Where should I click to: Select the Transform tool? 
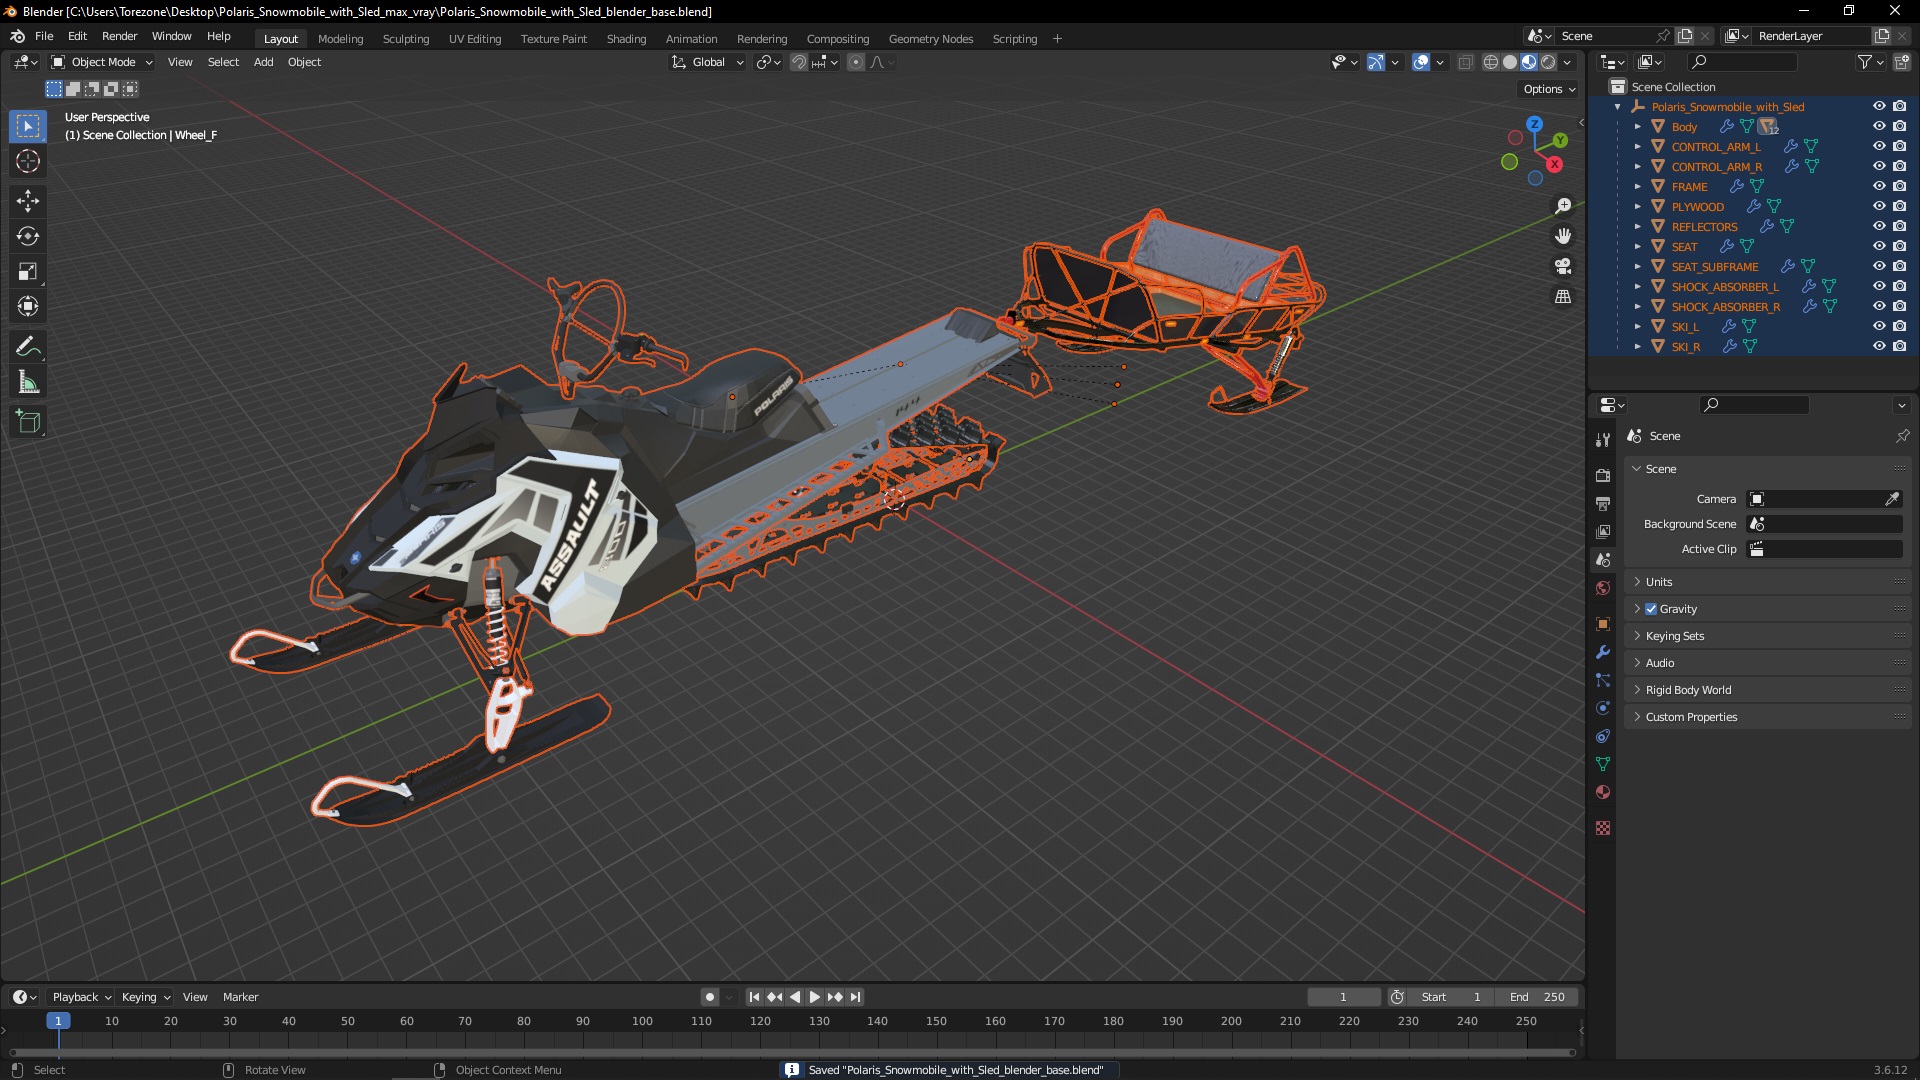click(x=28, y=306)
